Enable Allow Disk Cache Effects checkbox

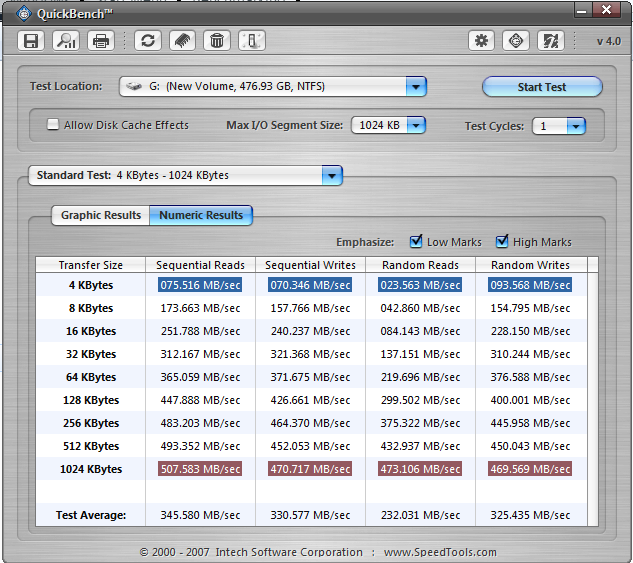pos(54,125)
